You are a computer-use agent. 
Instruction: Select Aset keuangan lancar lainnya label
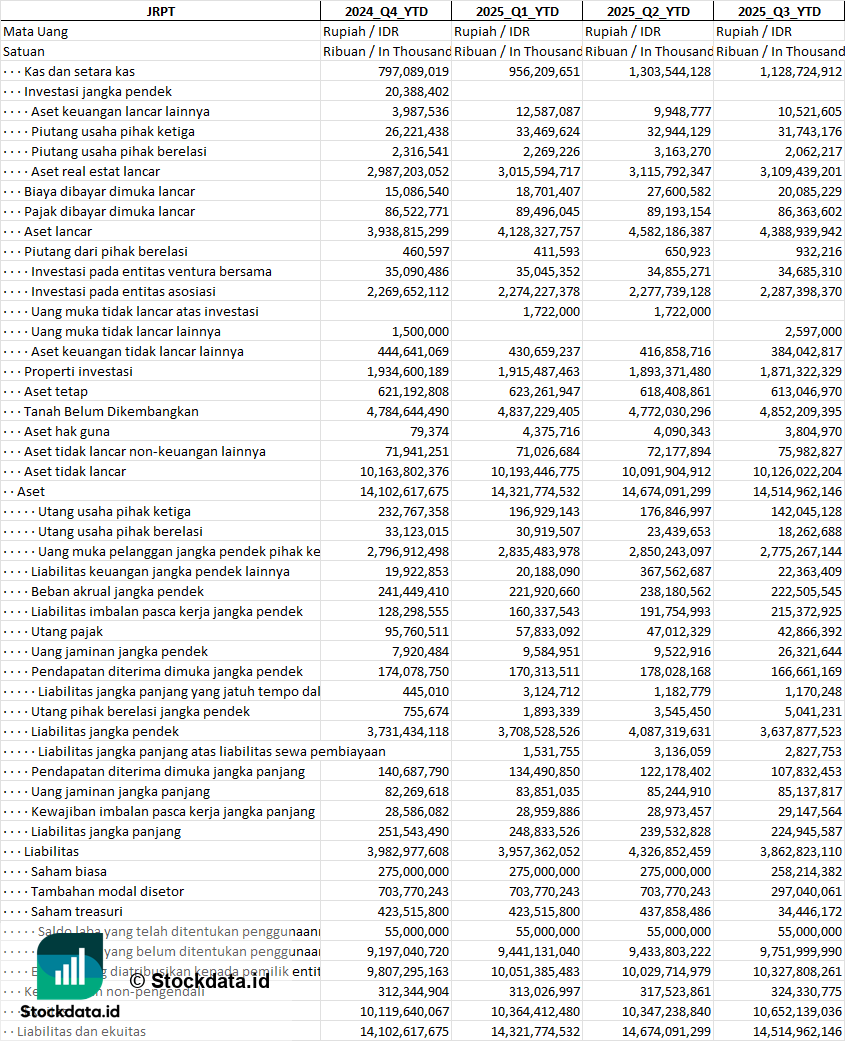tap(120, 112)
